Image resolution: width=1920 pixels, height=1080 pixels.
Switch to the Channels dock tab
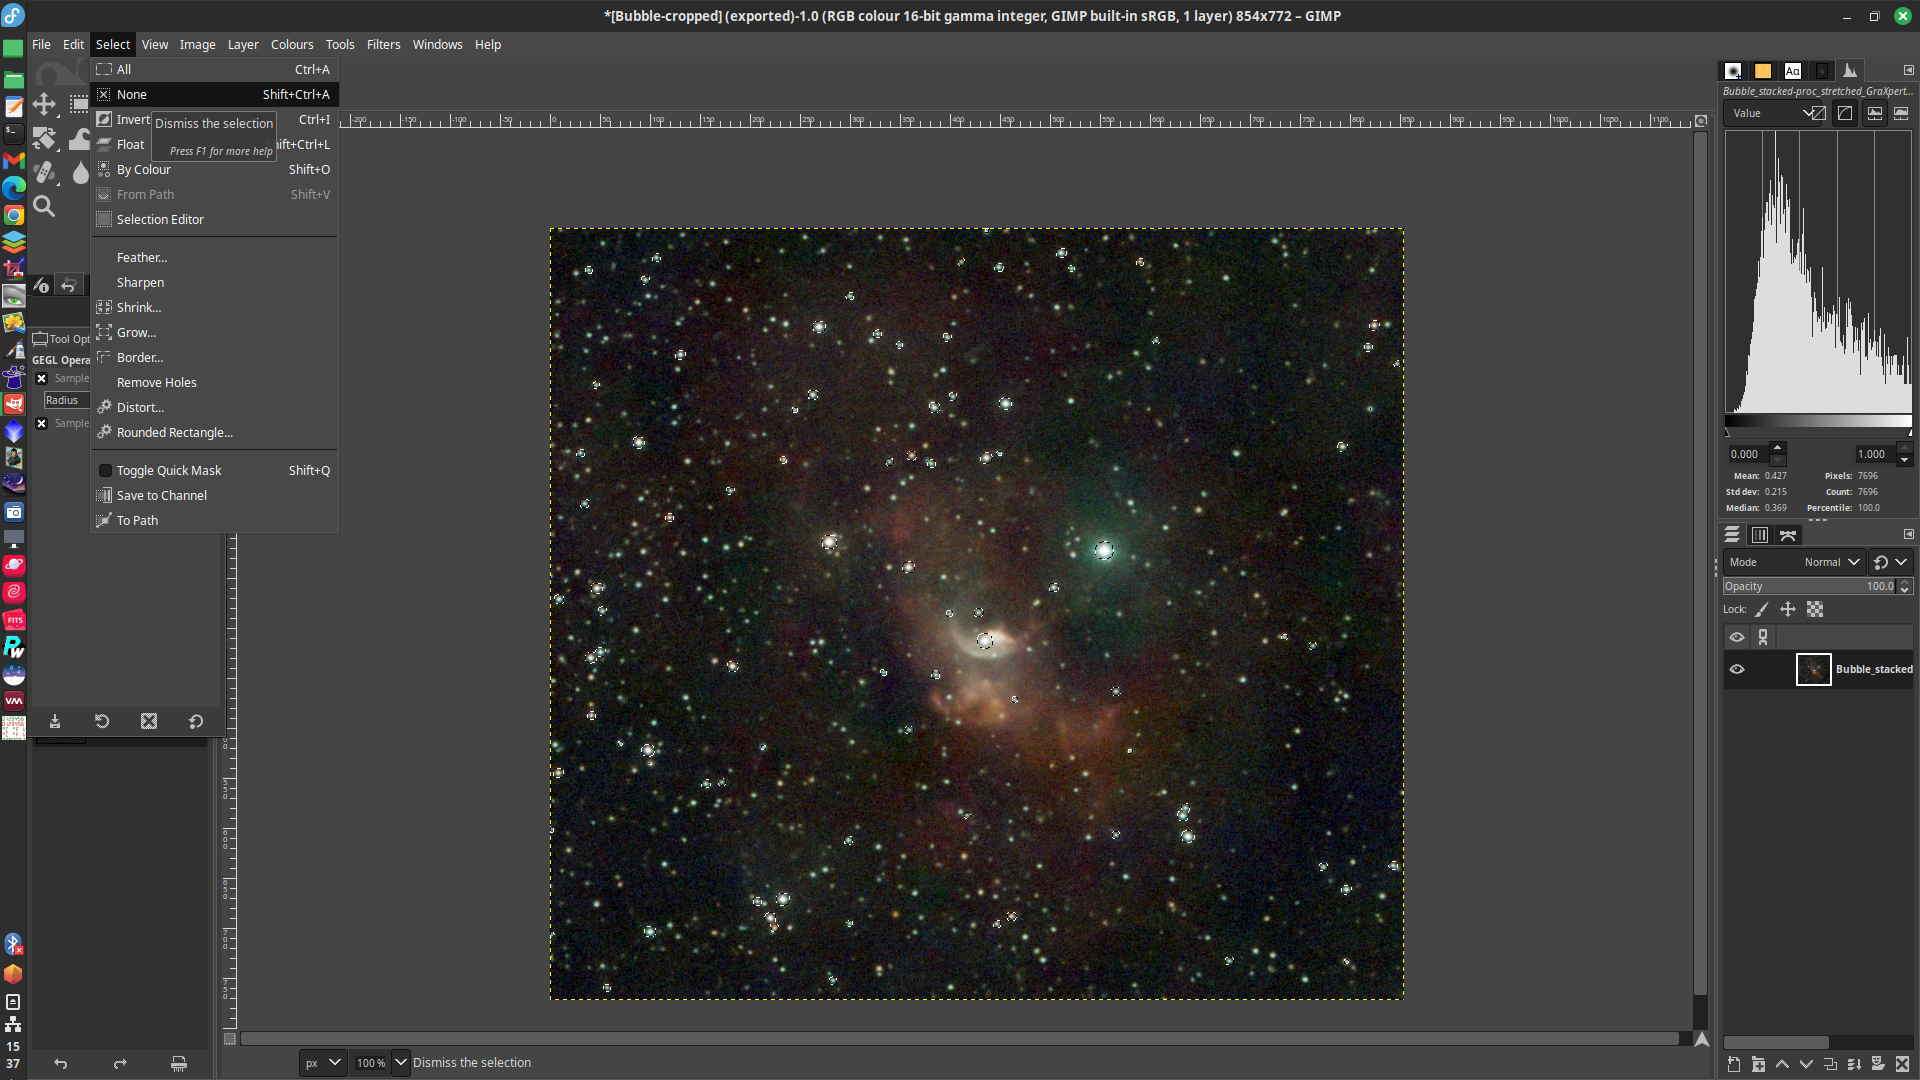1760,535
